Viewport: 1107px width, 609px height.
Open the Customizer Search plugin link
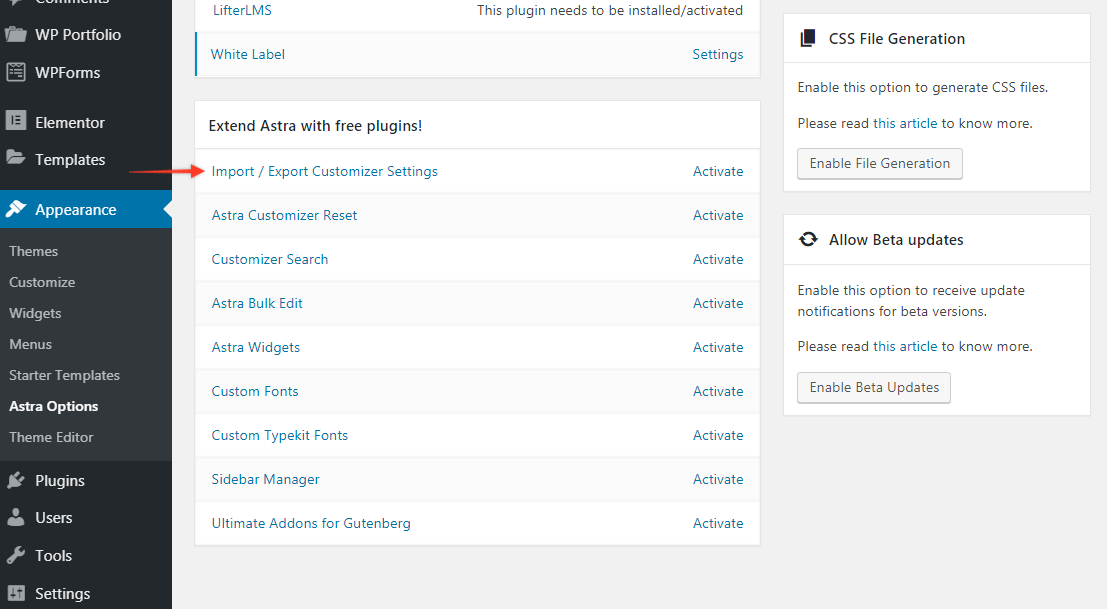tap(270, 259)
